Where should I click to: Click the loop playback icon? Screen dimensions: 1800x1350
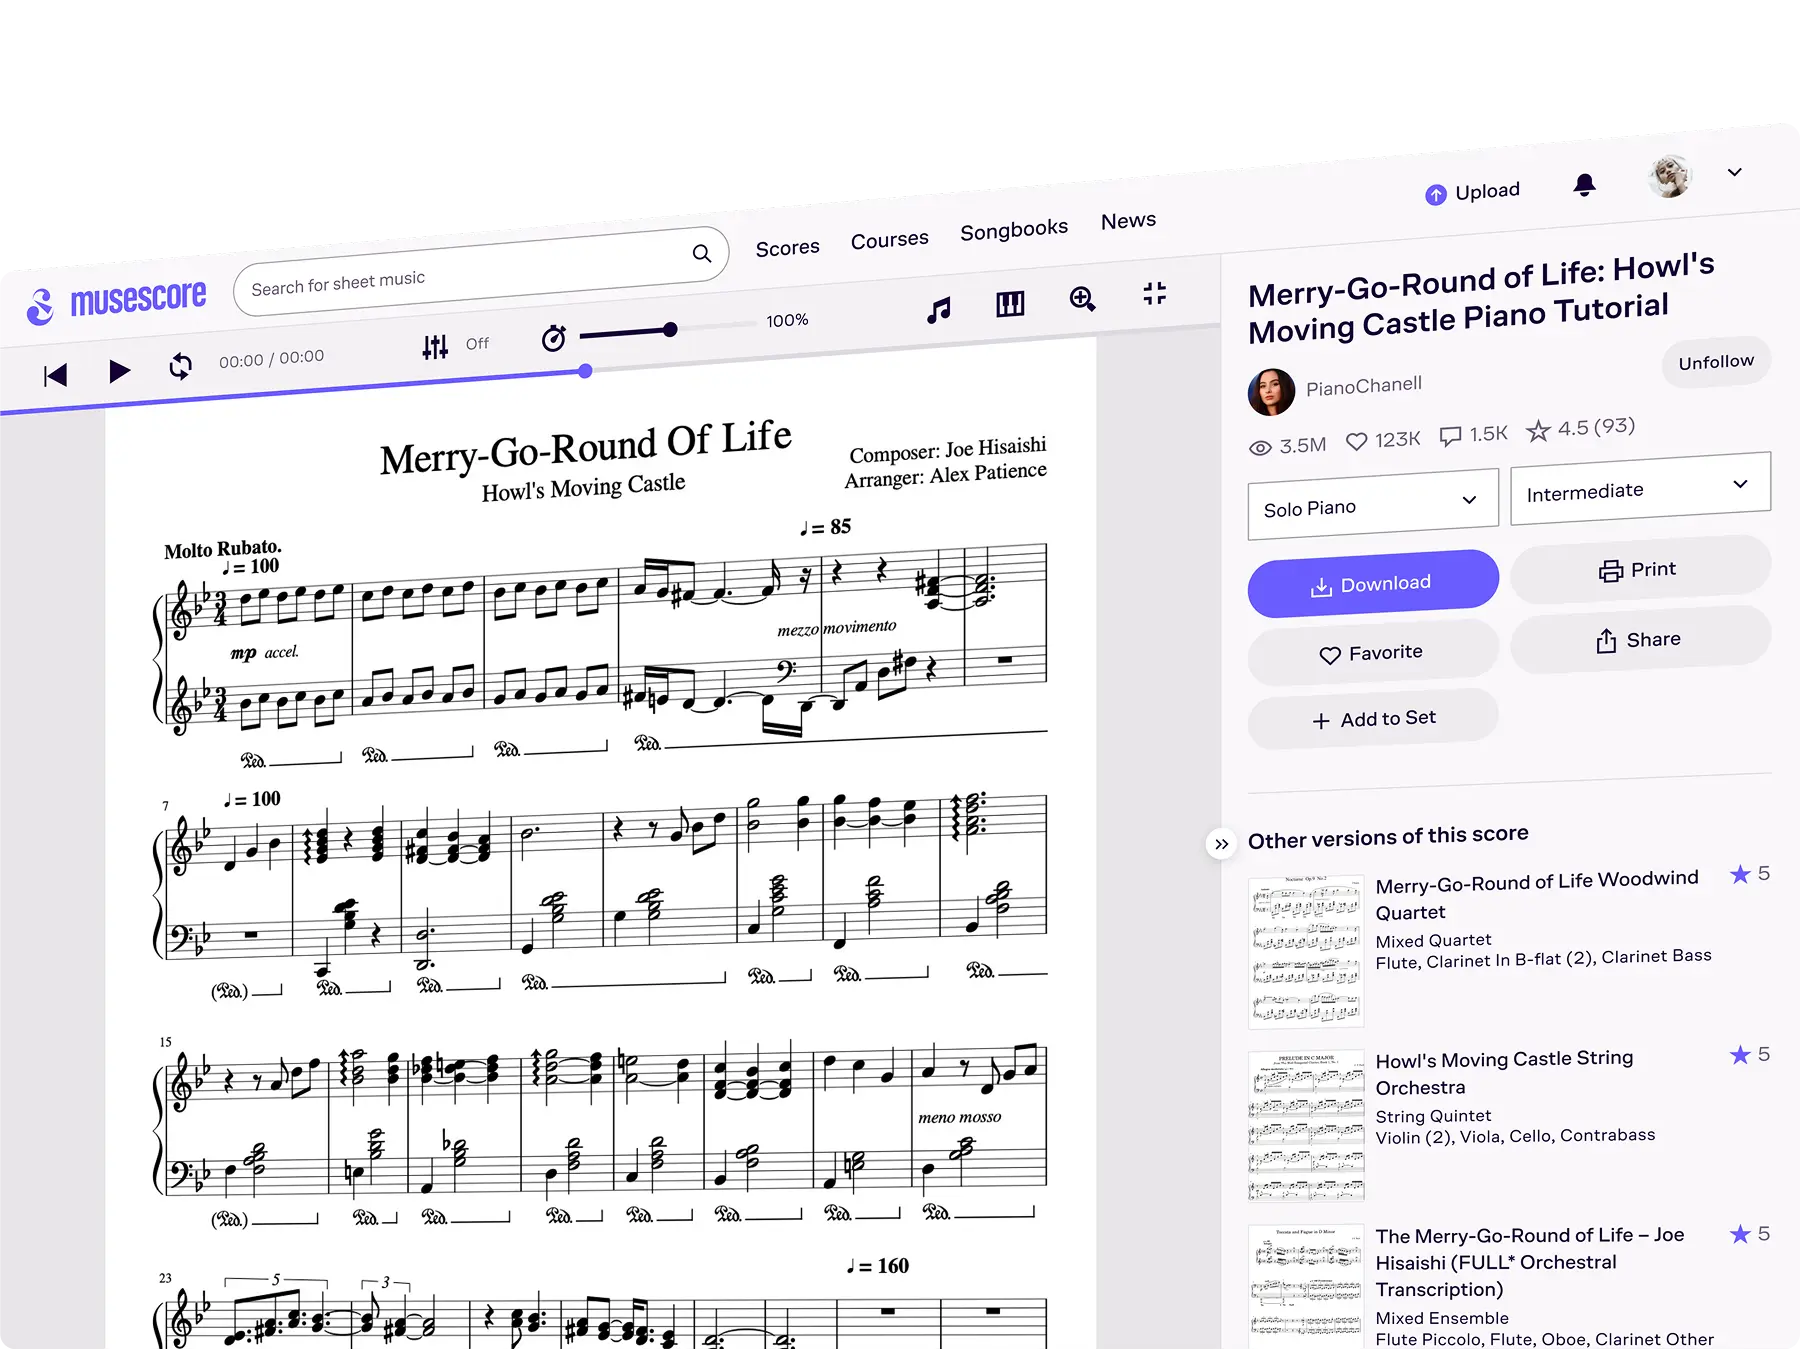[180, 368]
